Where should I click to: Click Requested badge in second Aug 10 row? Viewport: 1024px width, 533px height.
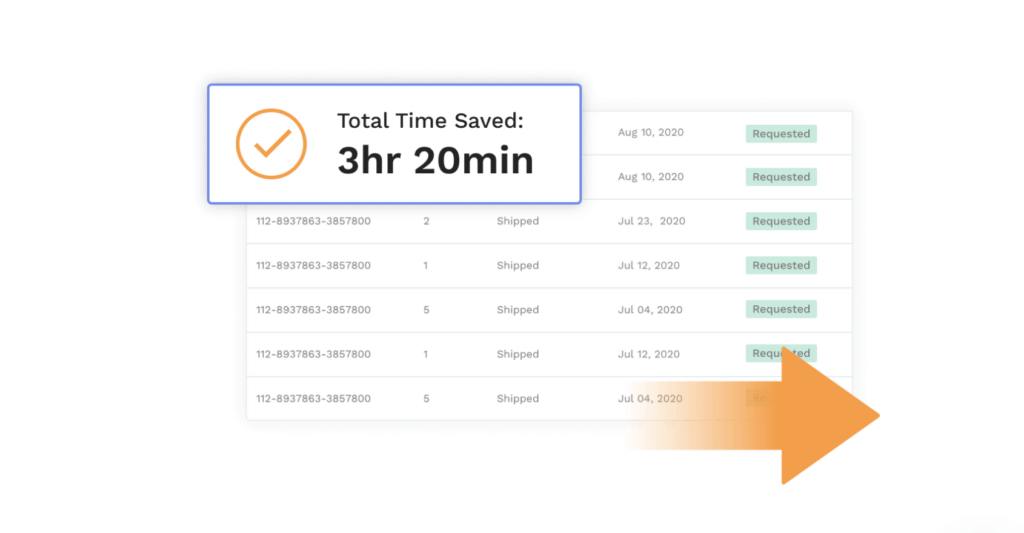point(781,177)
